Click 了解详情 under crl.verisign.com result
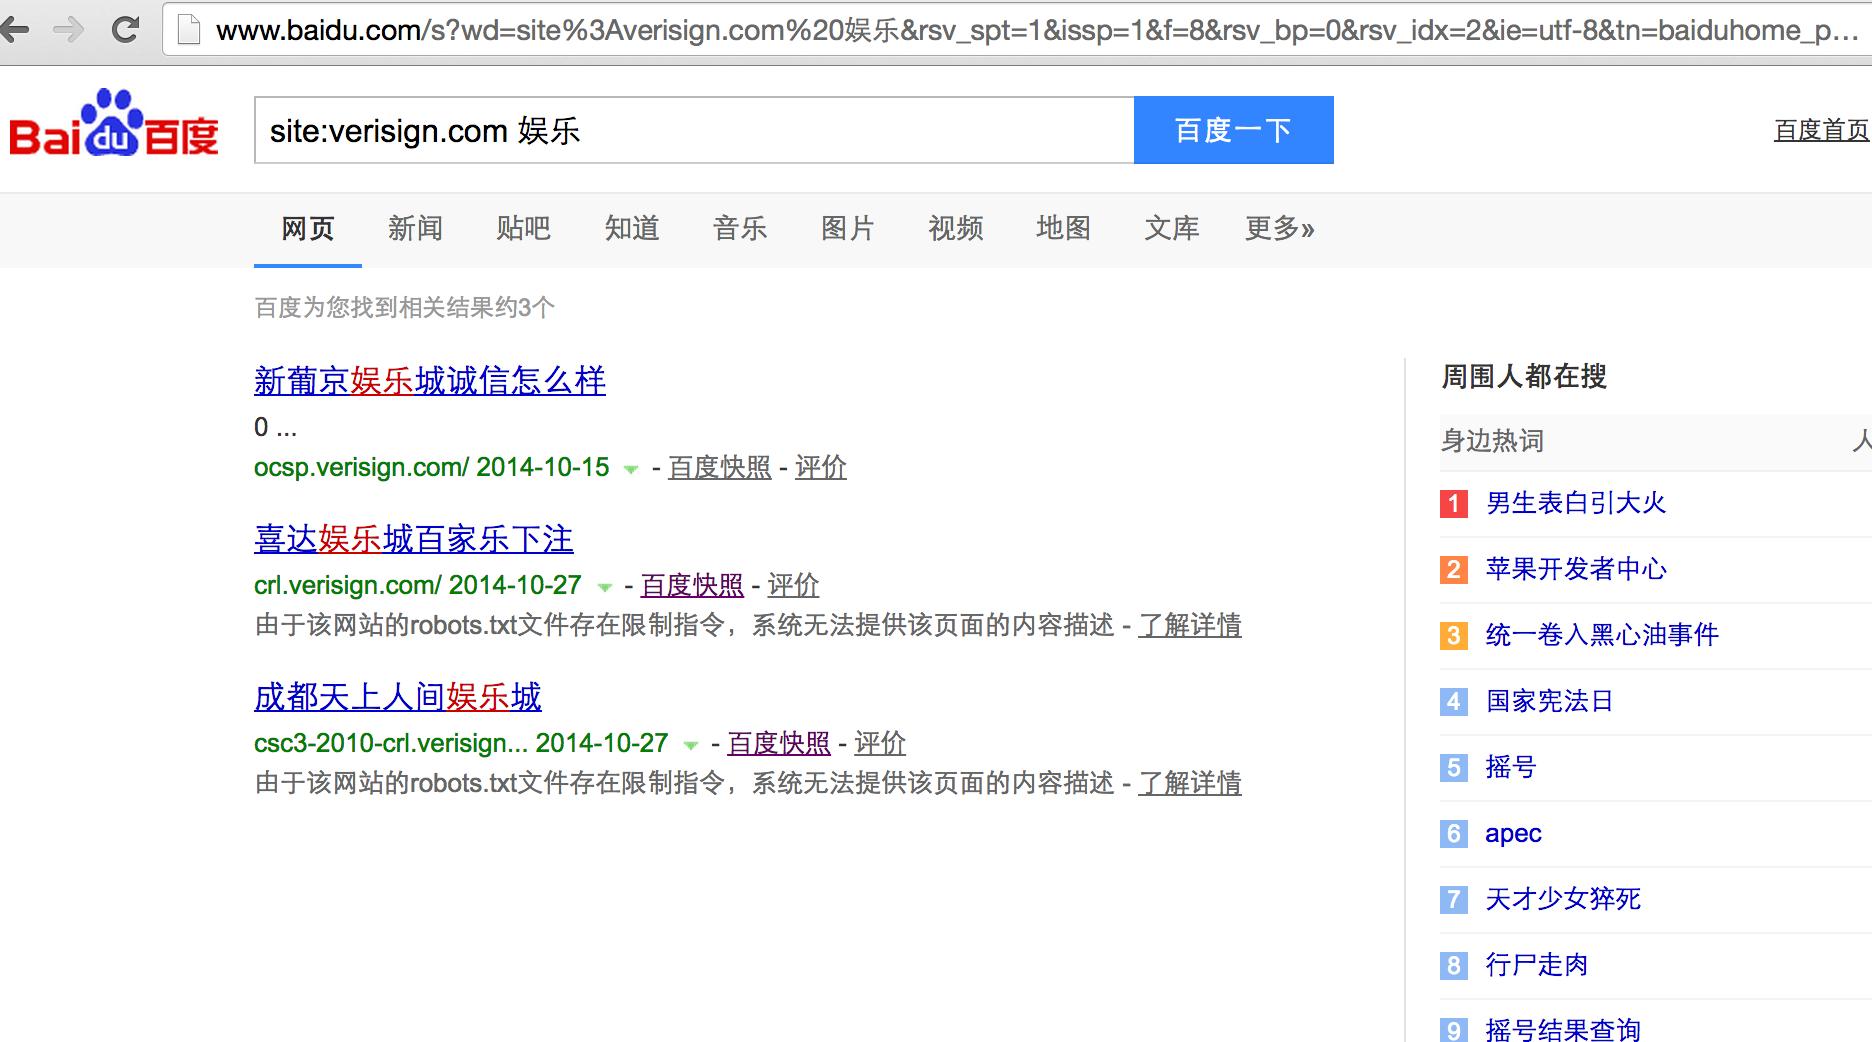The width and height of the screenshot is (1872, 1042). tap(1190, 625)
